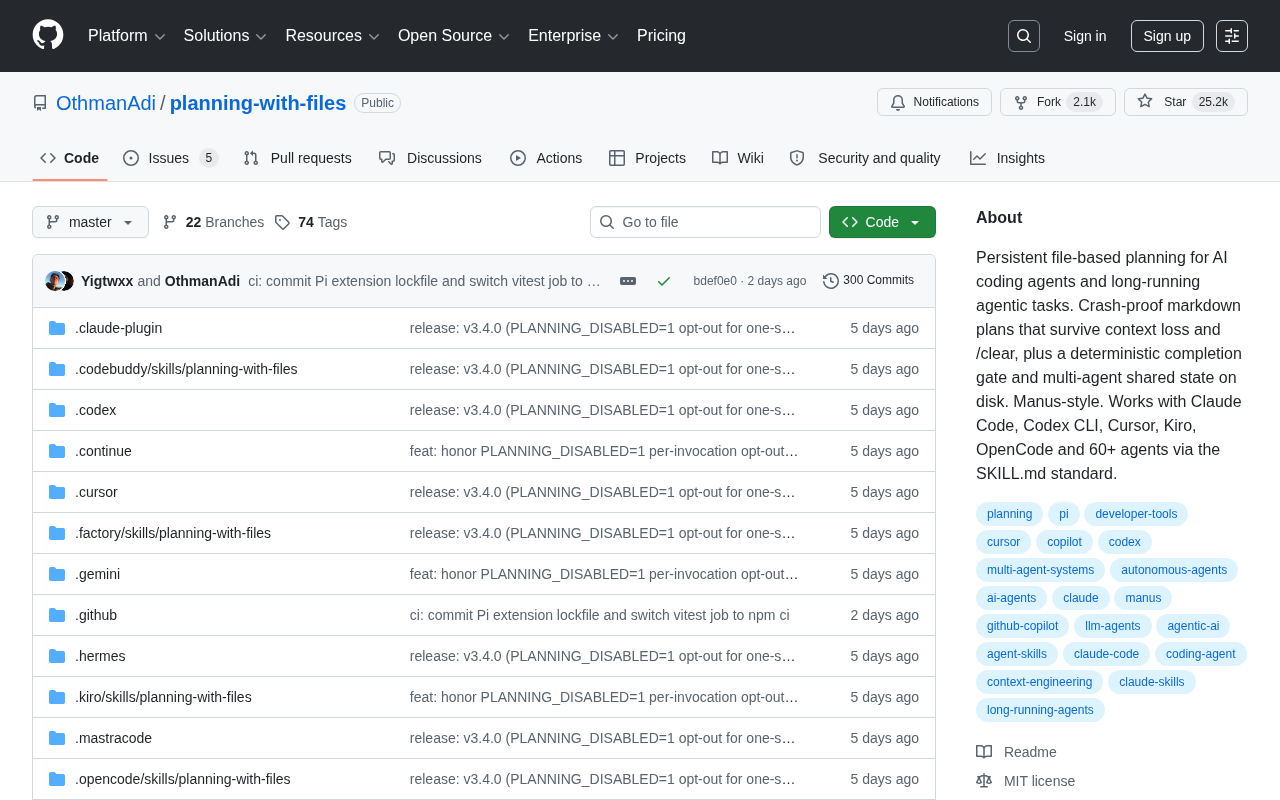View the 22 Branches list

click(213, 222)
